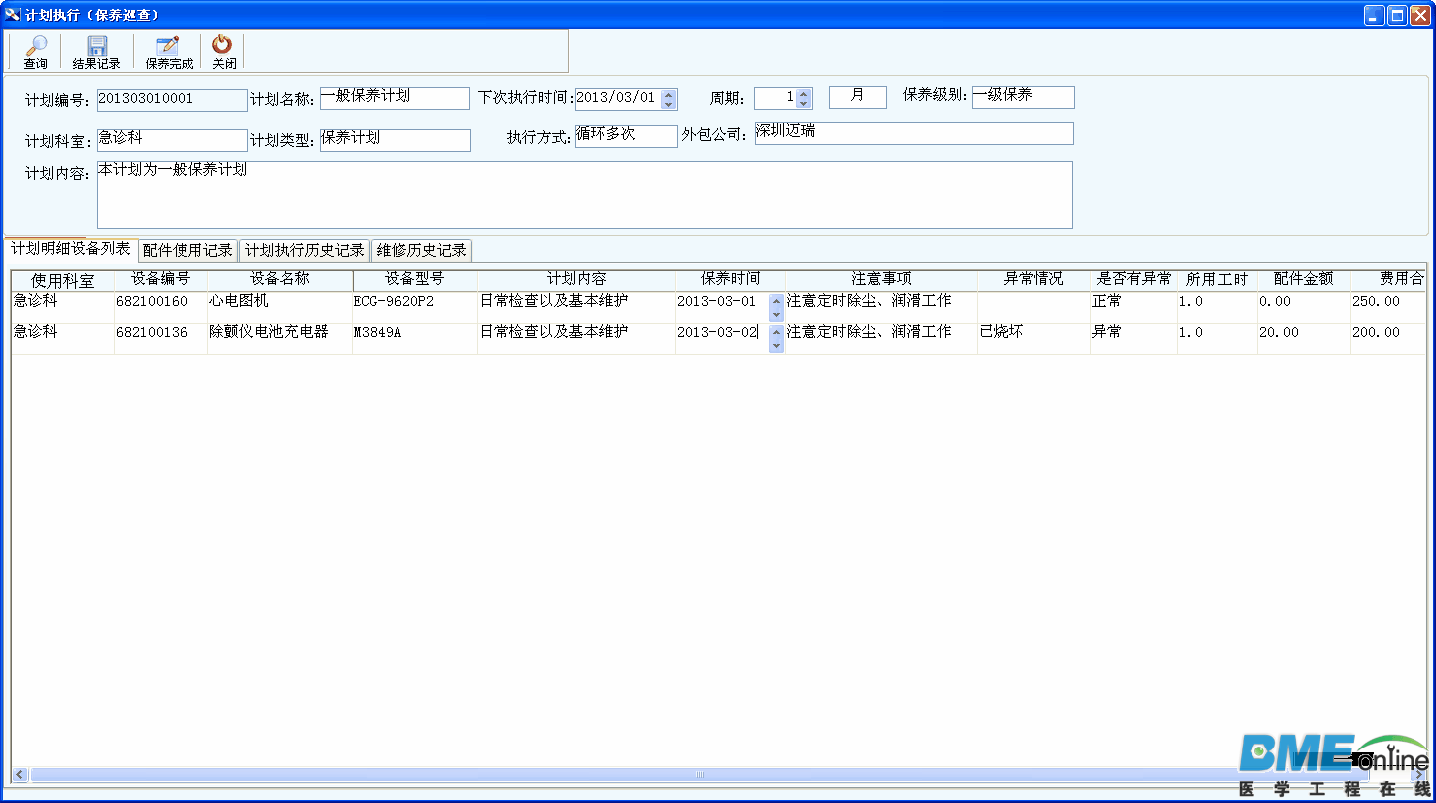
Task: Click the 外包公司 field showing 深圳迈瑞
Action: coord(914,133)
